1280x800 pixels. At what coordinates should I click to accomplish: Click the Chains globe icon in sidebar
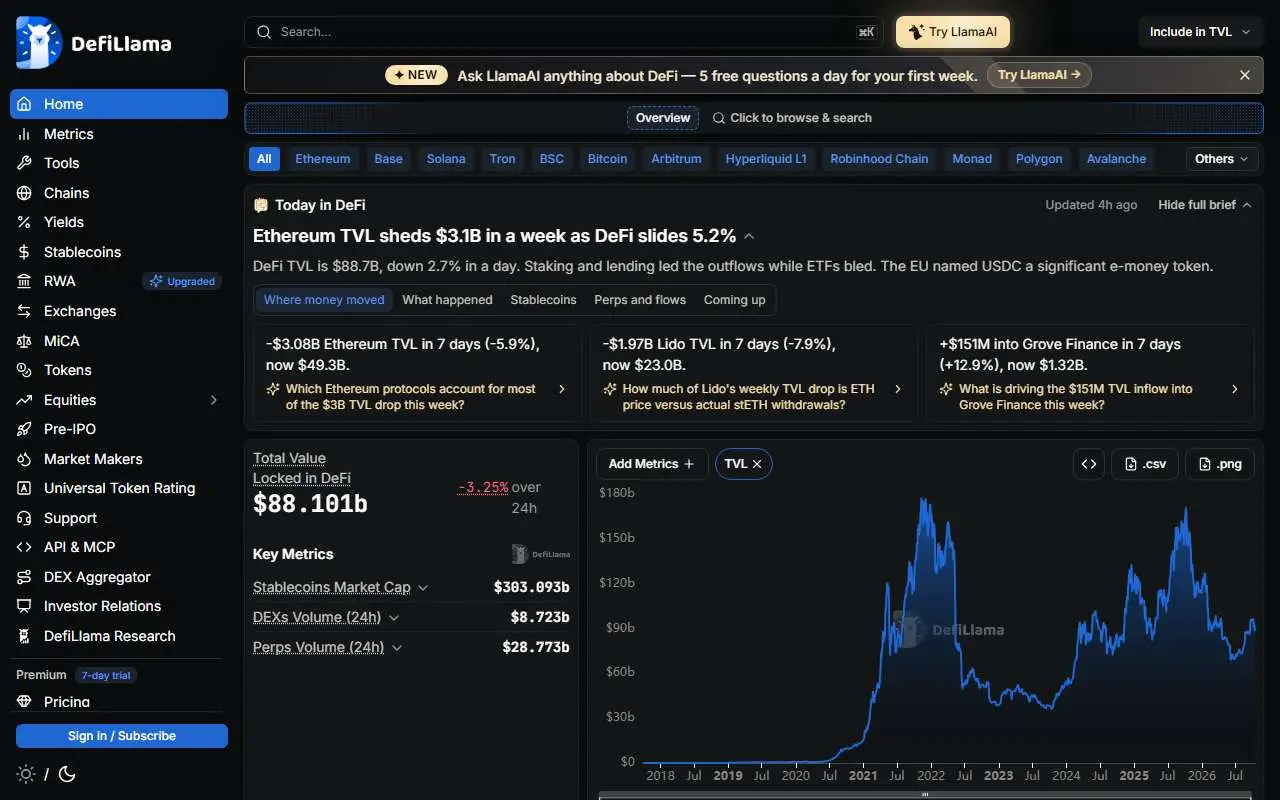[x=24, y=193]
